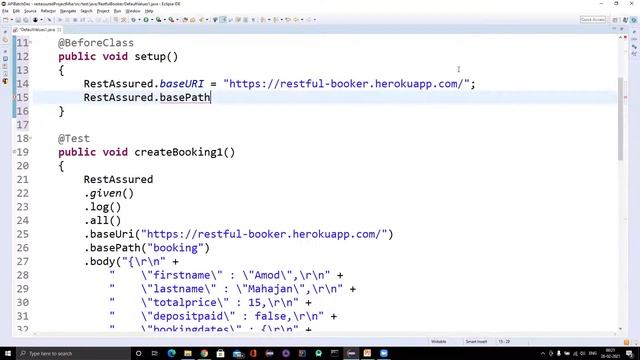Open File Explorer from the taskbar
This screenshot has width=640, height=360.
click(187, 353)
